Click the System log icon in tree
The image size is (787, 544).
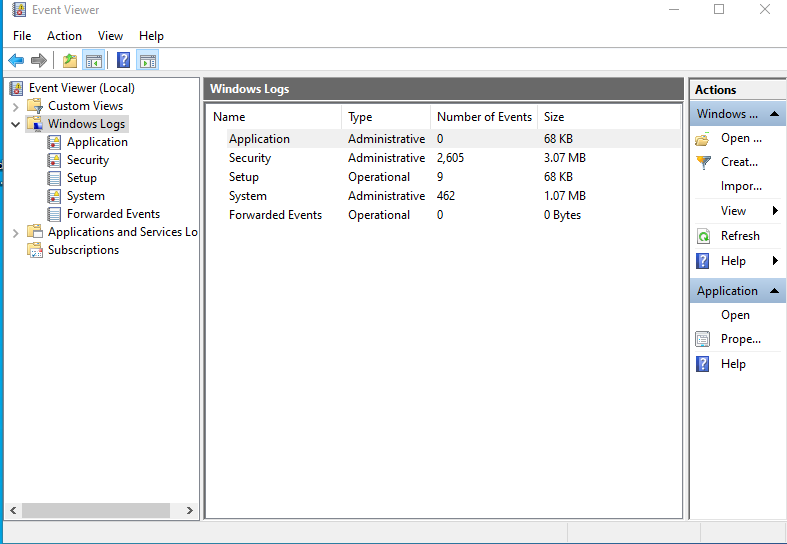pos(54,196)
